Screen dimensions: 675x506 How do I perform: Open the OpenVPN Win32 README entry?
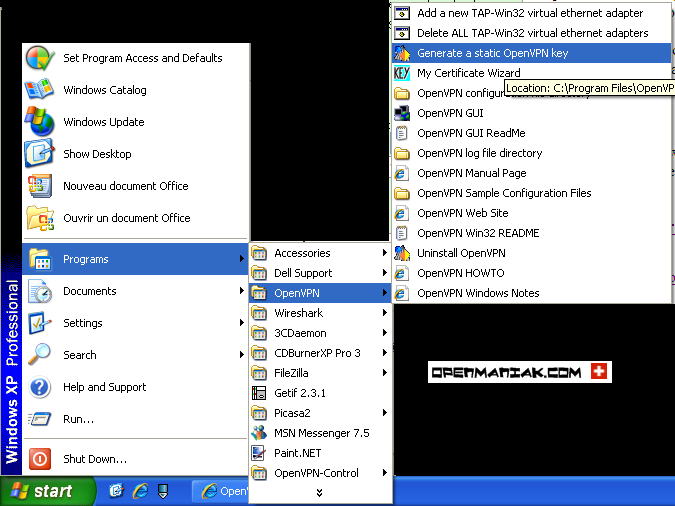coord(532,233)
